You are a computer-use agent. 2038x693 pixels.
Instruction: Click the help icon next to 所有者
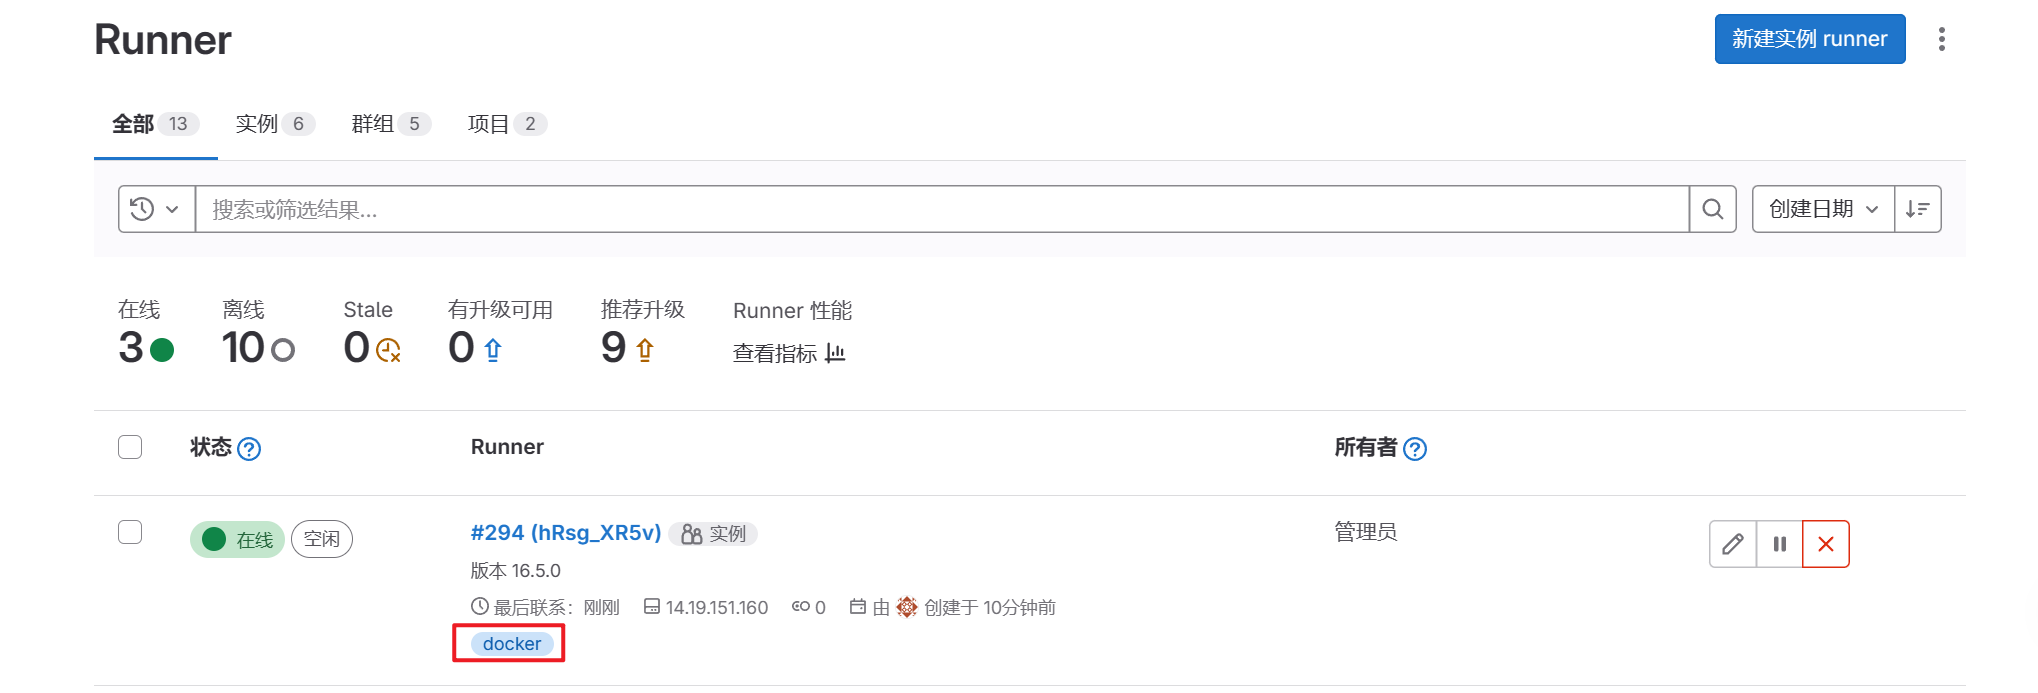[x=1415, y=449]
